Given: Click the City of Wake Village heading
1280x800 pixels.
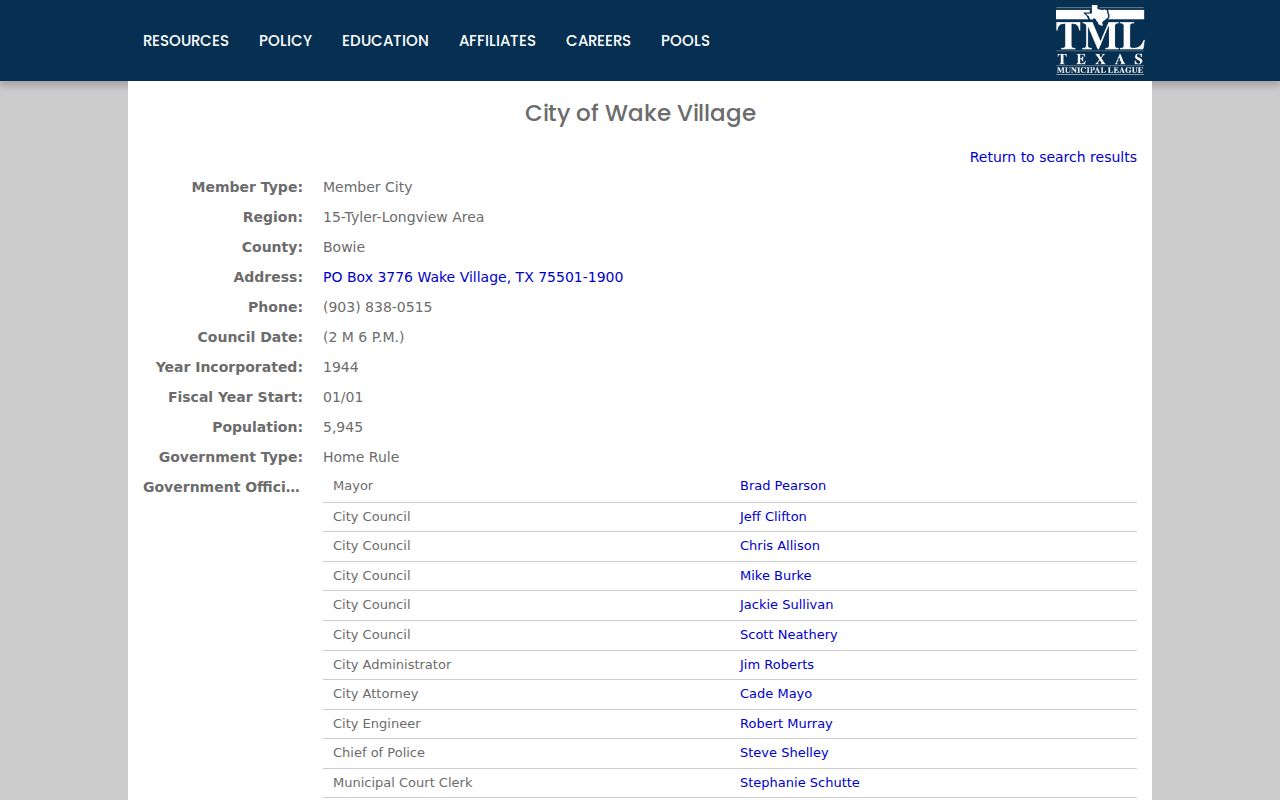Looking at the screenshot, I should click(x=640, y=113).
